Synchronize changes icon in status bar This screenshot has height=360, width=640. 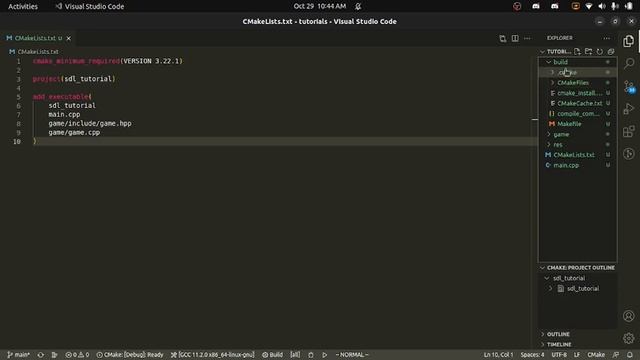(x=40, y=355)
